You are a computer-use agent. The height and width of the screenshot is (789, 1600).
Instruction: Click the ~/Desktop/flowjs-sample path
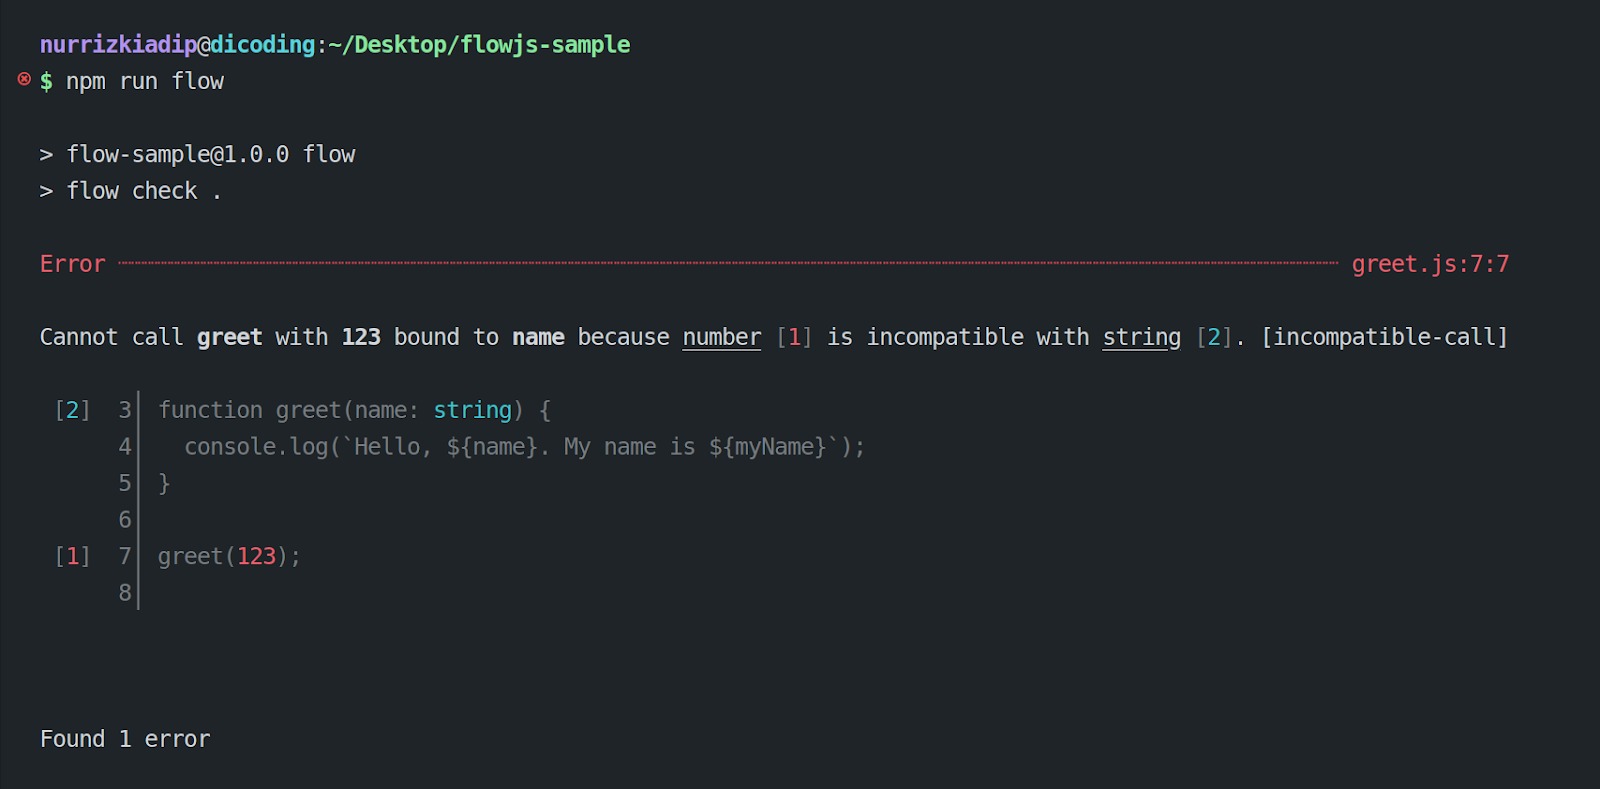pyautogui.click(x=479, y=45)
